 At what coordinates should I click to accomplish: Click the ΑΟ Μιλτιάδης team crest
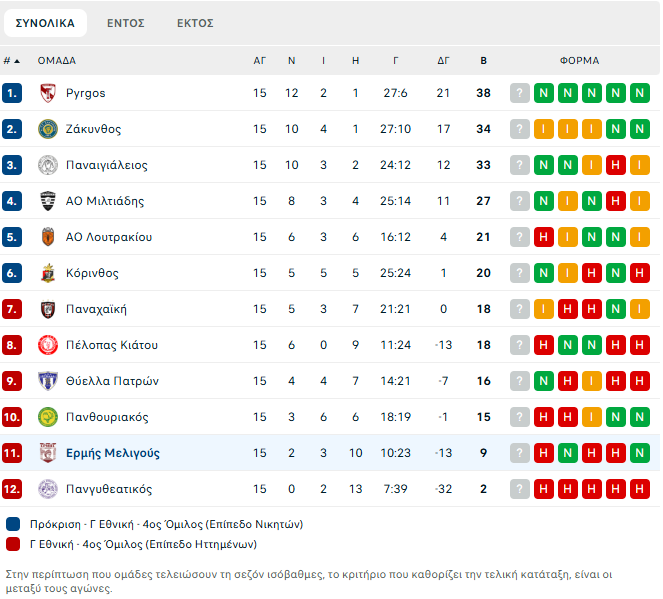46,201
